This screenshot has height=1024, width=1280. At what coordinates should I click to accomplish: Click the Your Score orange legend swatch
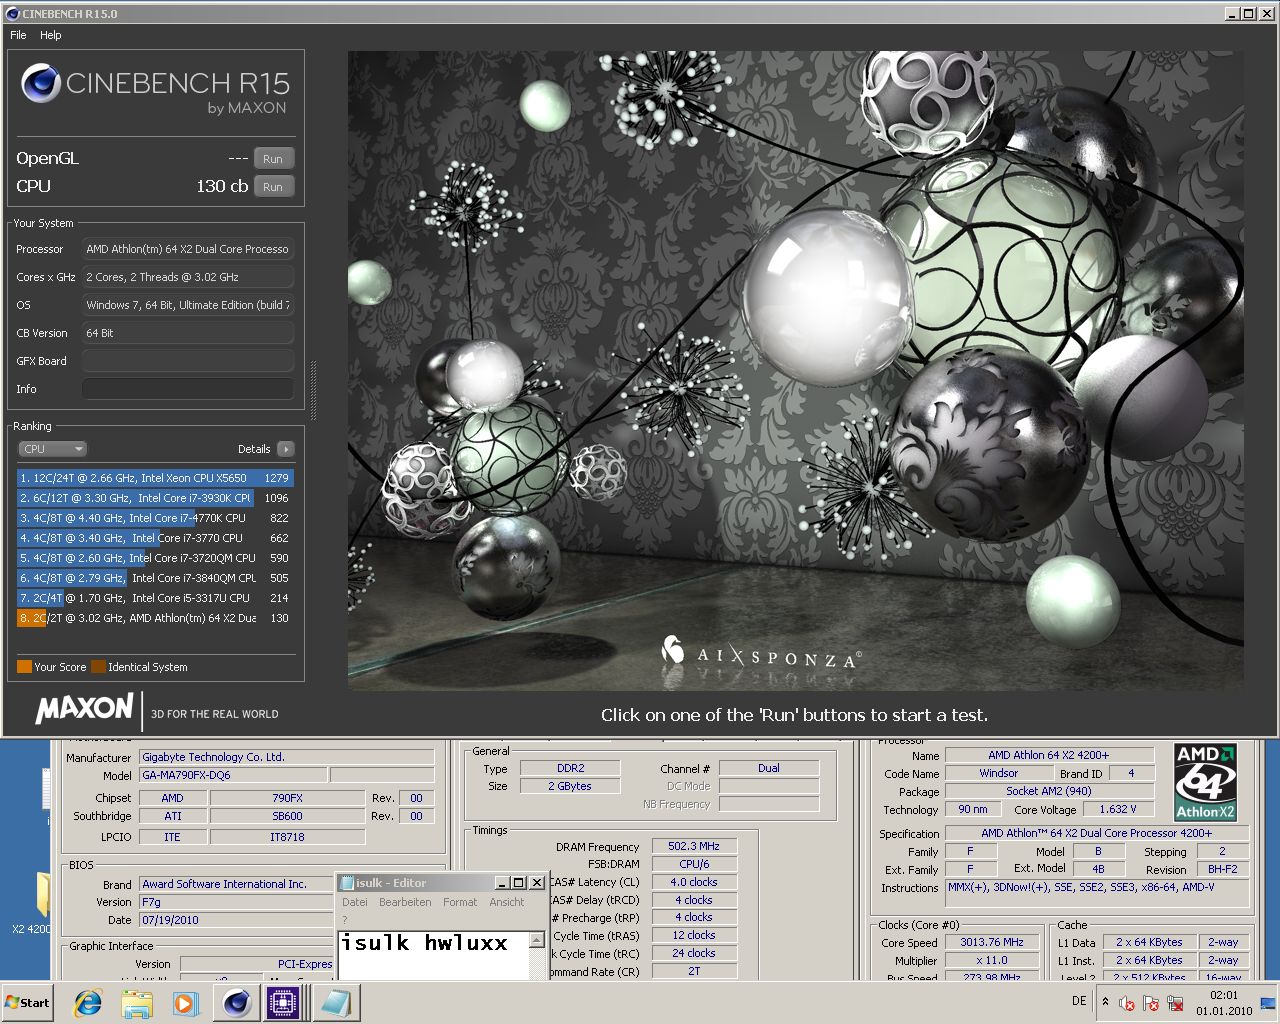click(x=24, y=667)
